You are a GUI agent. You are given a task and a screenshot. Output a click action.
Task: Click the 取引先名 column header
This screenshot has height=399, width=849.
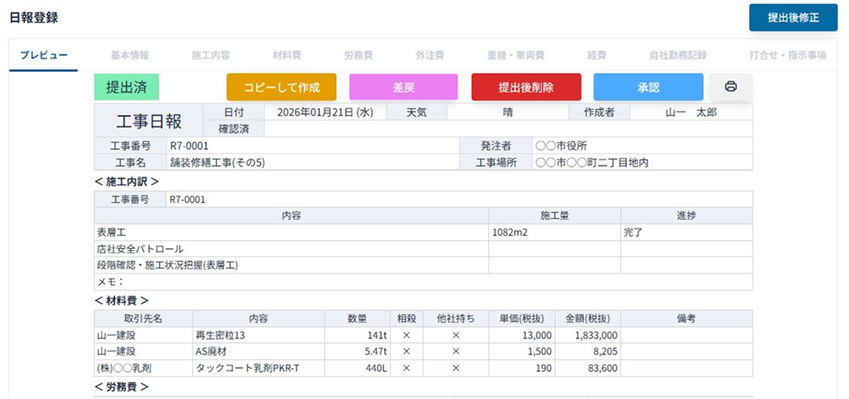coord(143,319)
